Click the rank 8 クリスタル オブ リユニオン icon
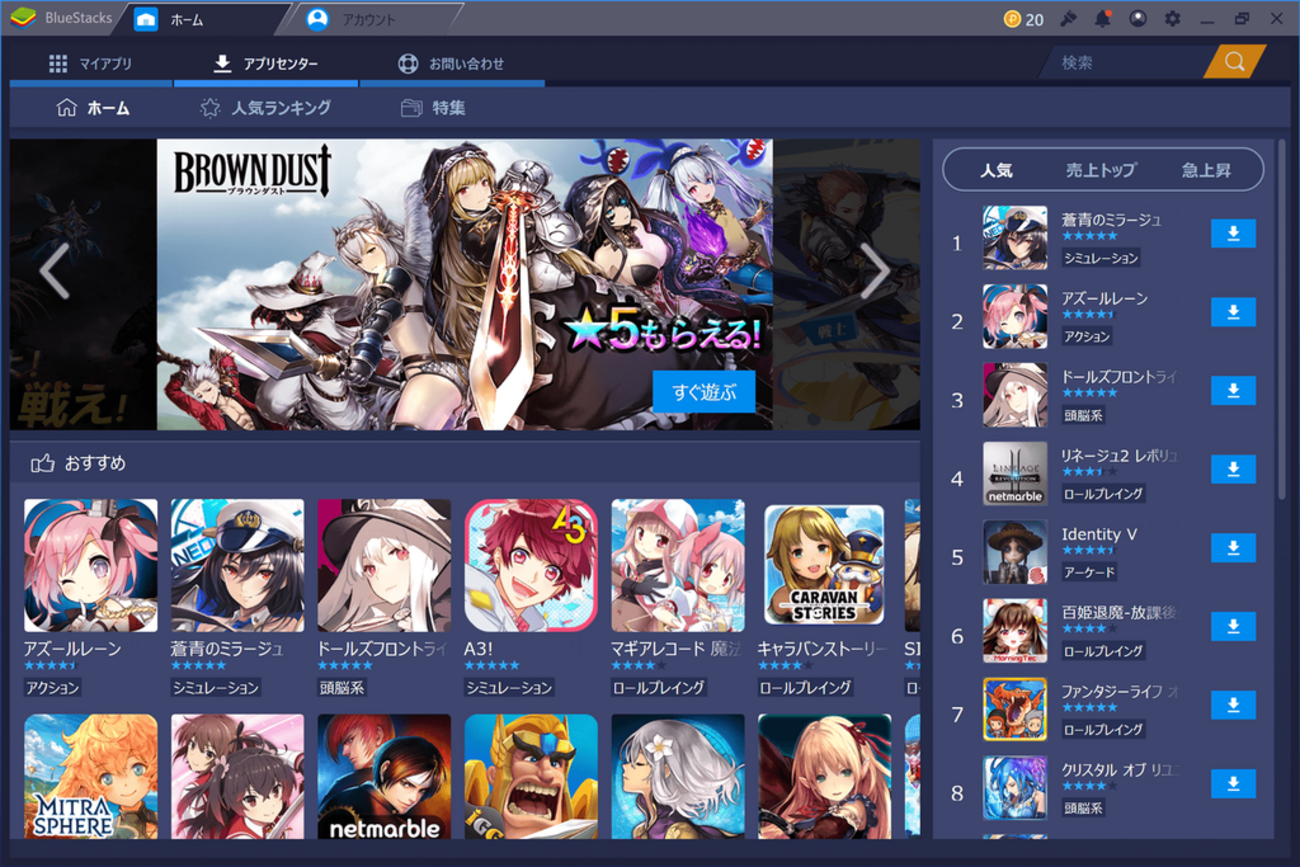Screen dimensions: 1300x867 [x=1015, y=788]
